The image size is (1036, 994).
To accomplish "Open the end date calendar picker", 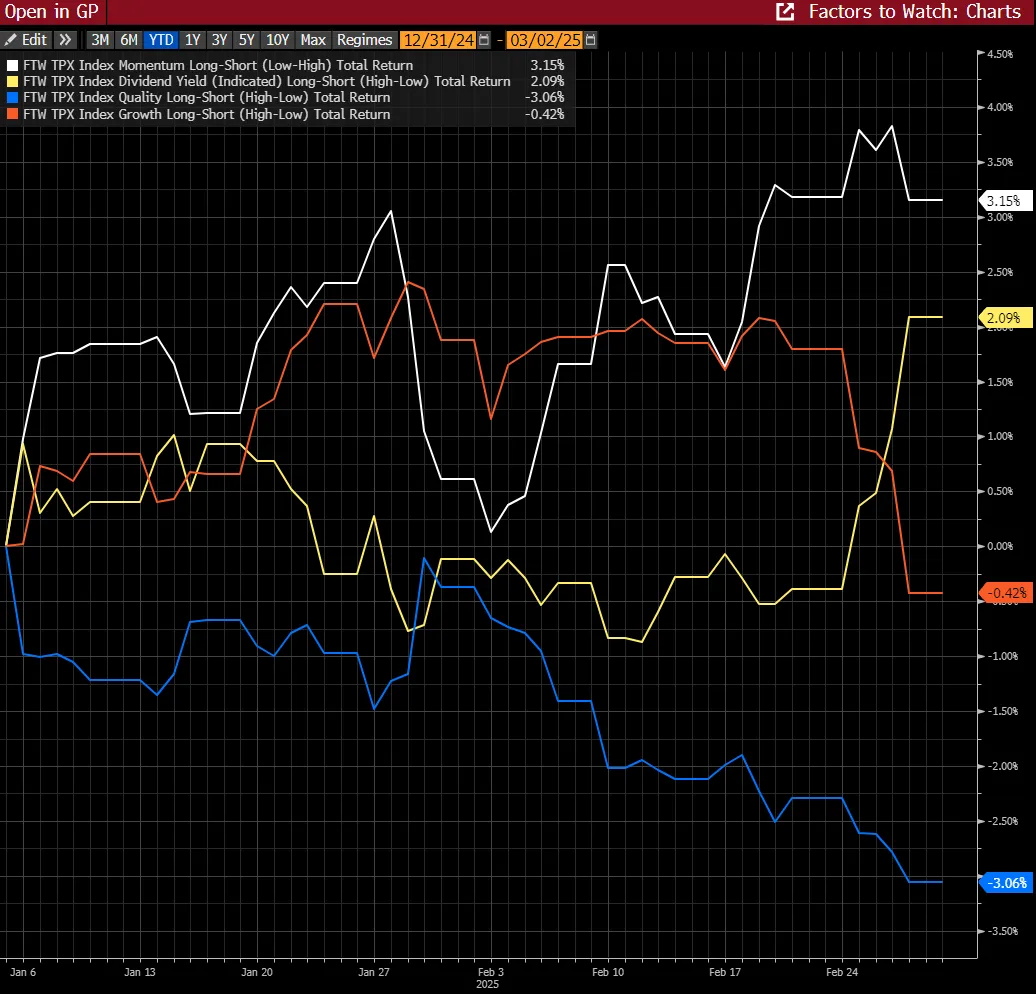I will [591, 40].
